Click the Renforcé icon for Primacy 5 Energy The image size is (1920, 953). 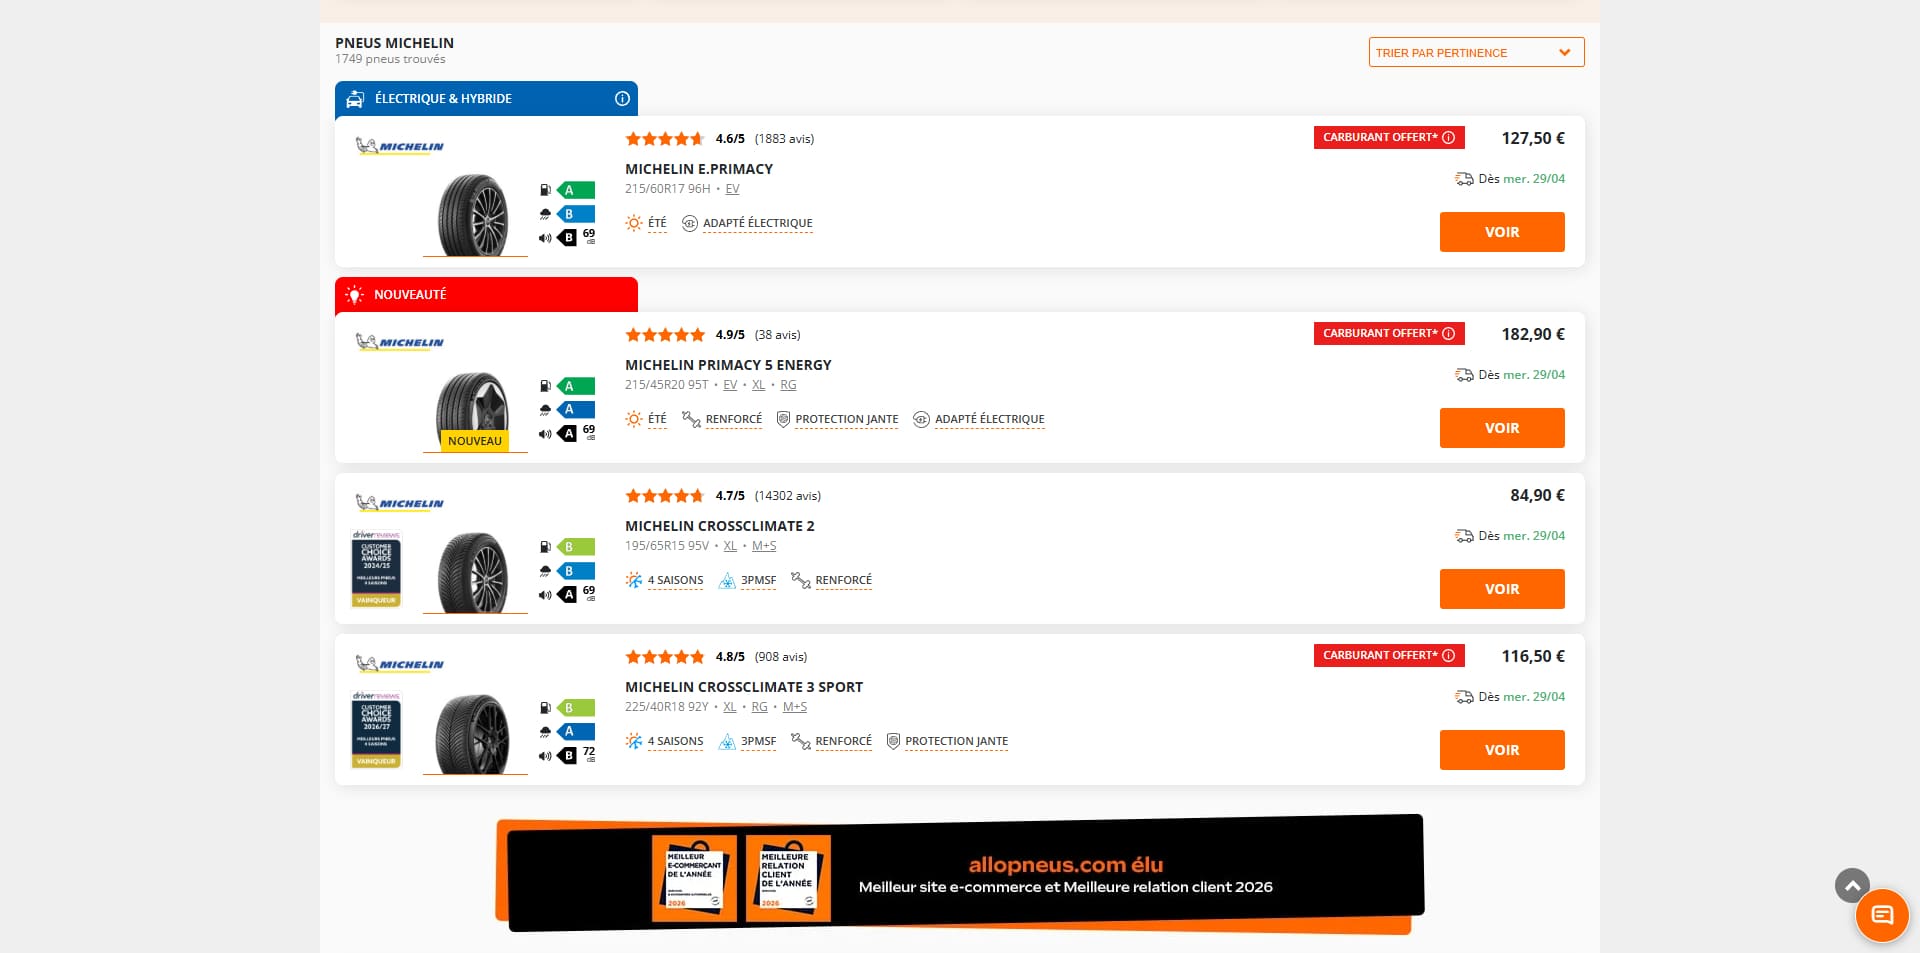[x=691, y=419]
